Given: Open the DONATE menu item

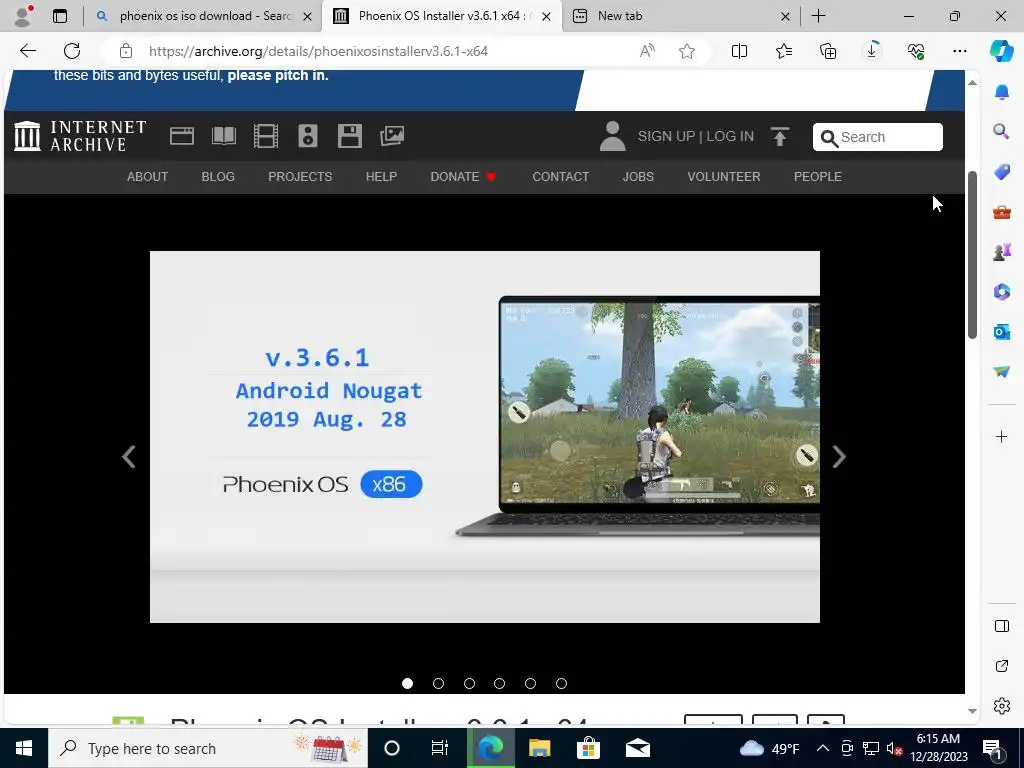Looking at the screenshot, I should pyautogui.click(x=463, y=177).
